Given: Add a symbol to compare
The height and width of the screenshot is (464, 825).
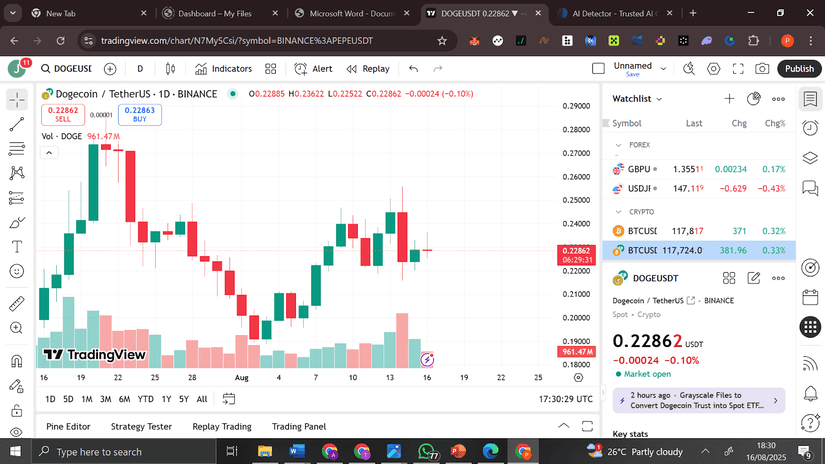Looking at the screenshot, I should (110, 69).
